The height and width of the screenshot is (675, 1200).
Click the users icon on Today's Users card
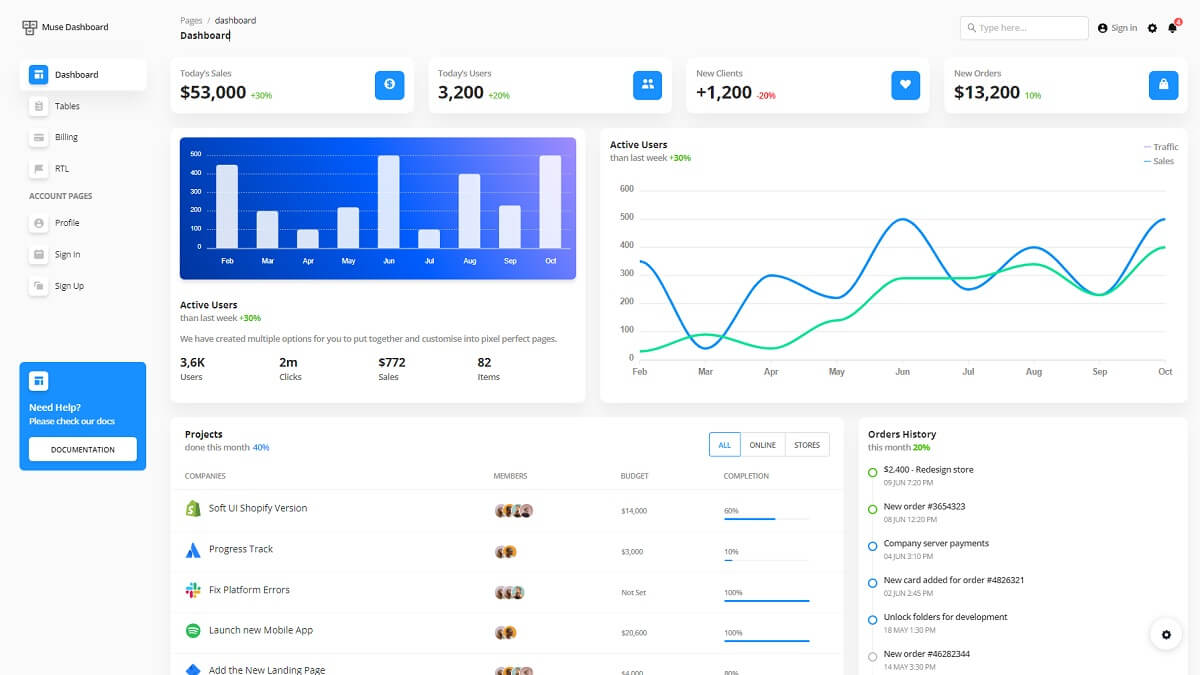click(647, 85)
